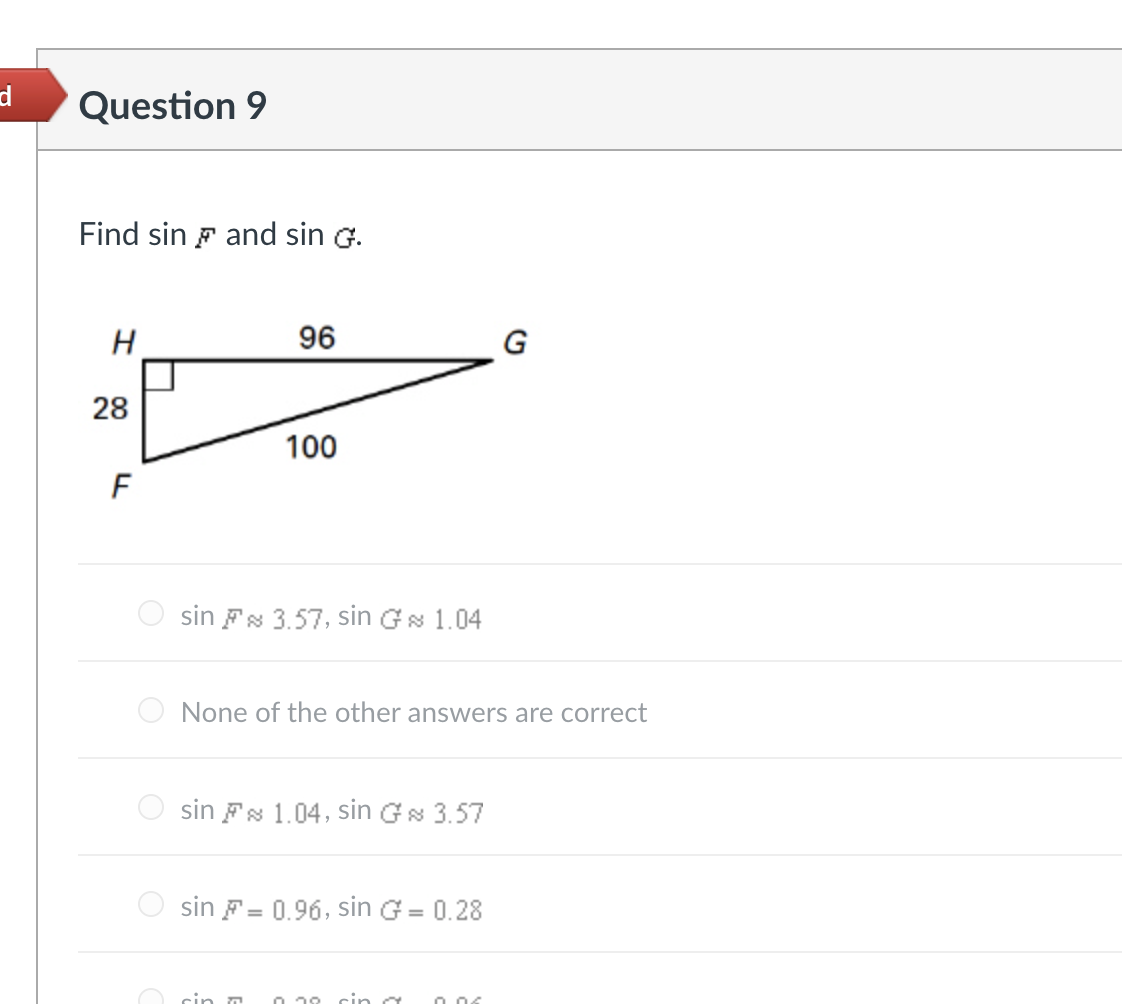1122x1004 pixels.
Task: Click vertex label F on the triangle
Action: (x=120, y=488)
